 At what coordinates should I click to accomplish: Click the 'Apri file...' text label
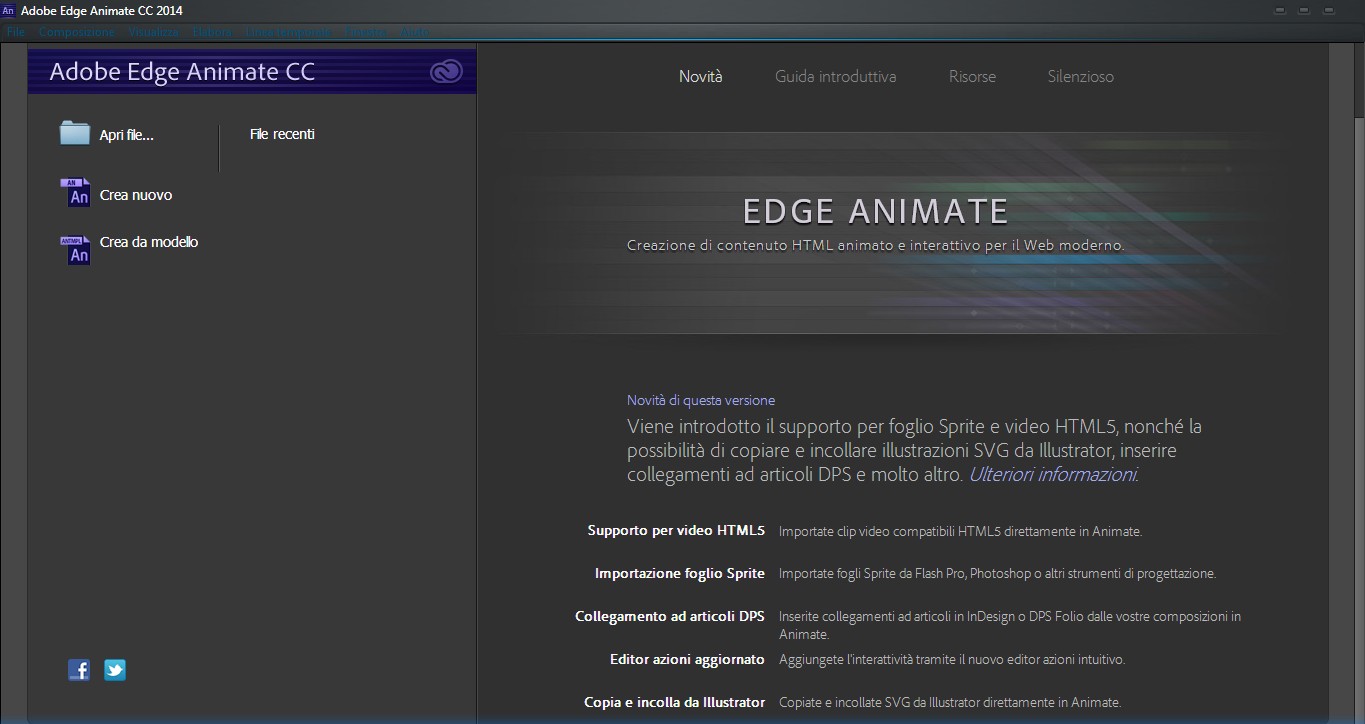127,135
